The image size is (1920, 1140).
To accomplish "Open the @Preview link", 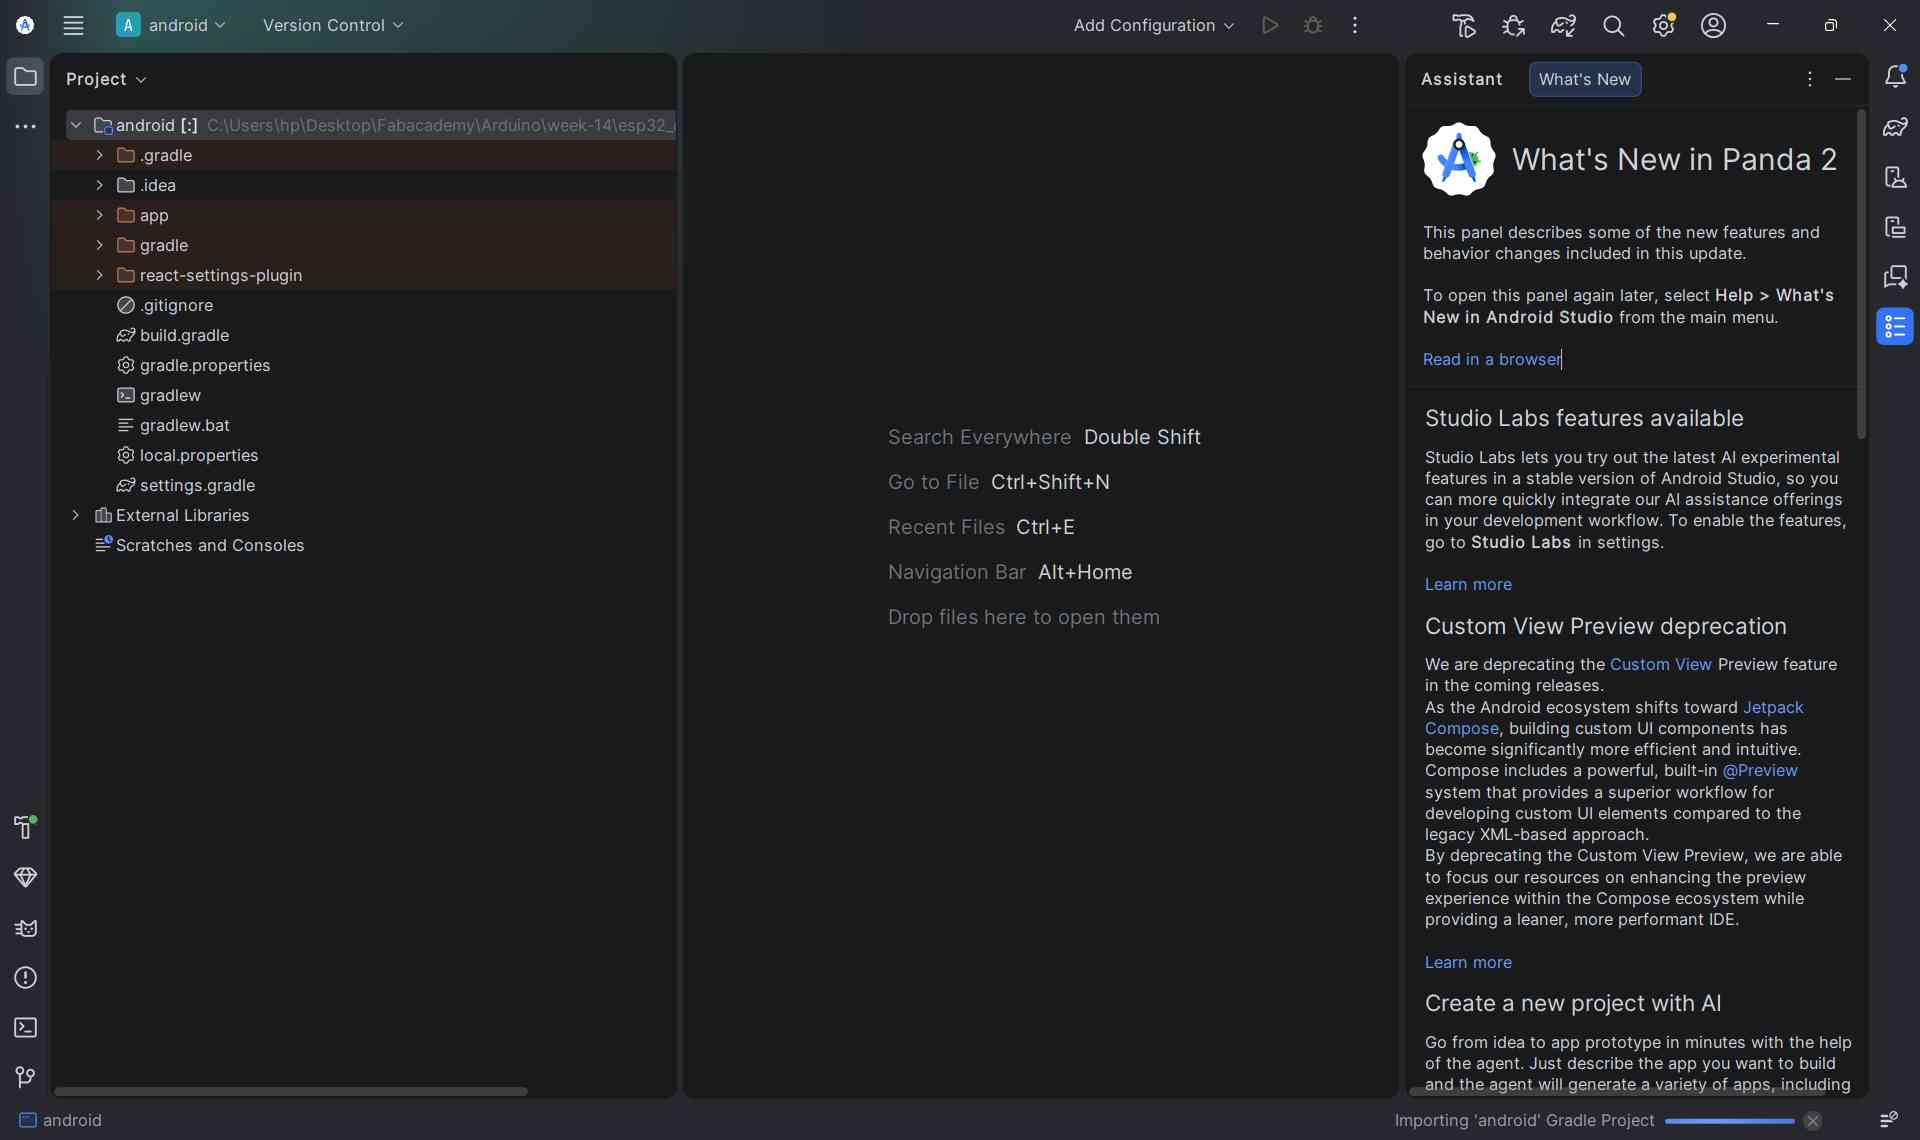I will point(1759,770).
